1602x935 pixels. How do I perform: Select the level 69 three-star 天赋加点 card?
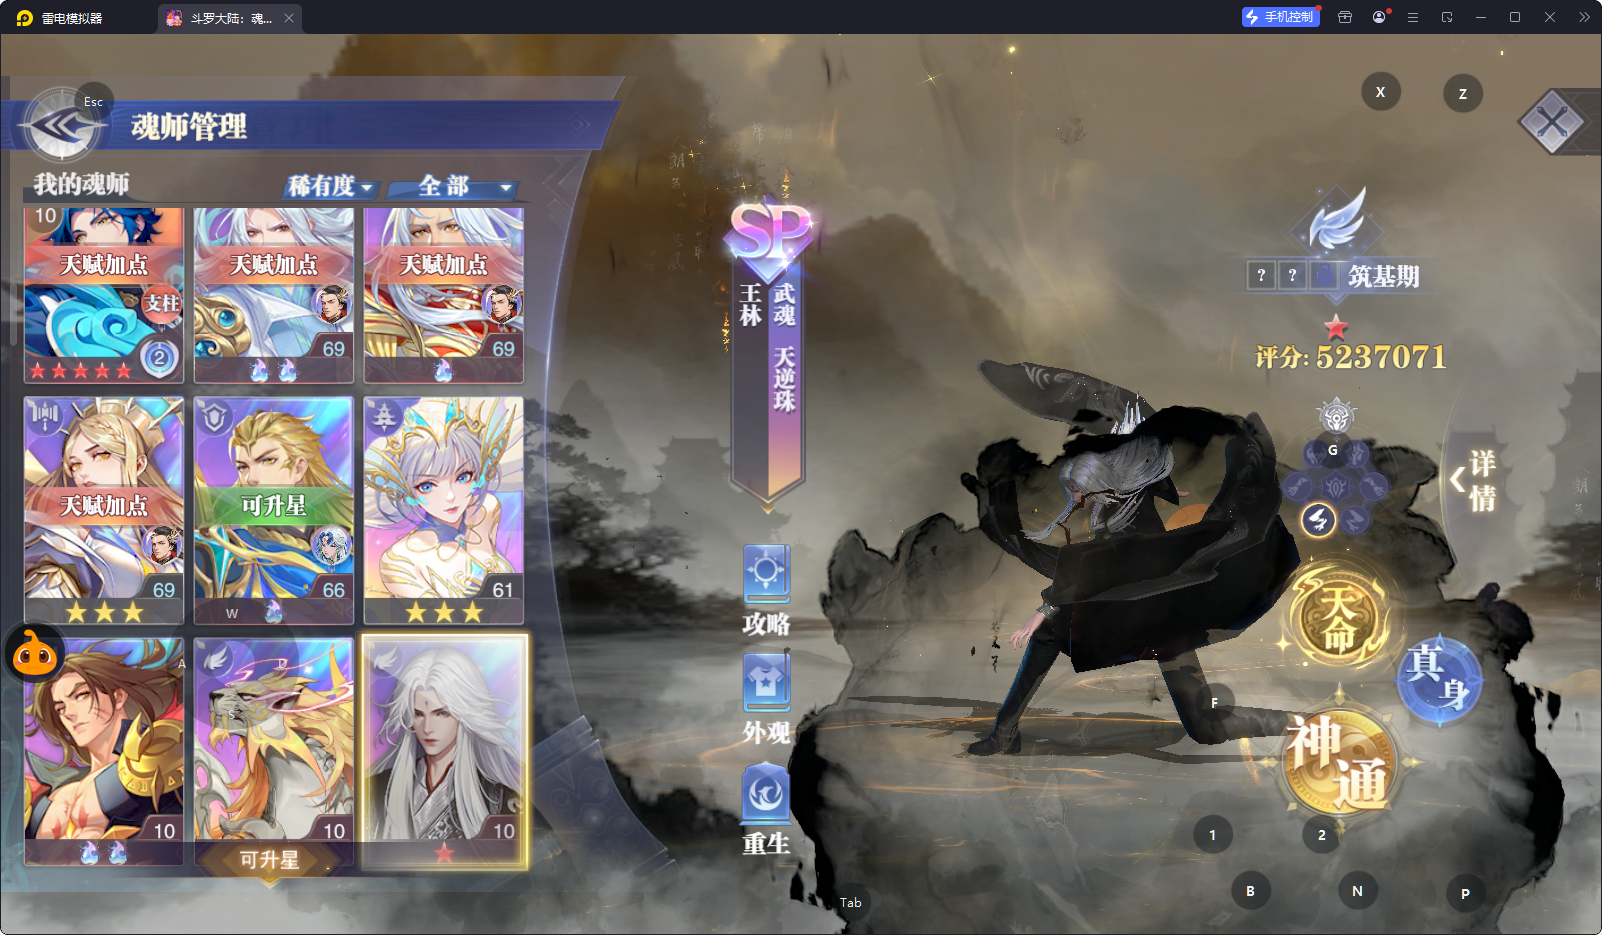click(x=104, y=510)
